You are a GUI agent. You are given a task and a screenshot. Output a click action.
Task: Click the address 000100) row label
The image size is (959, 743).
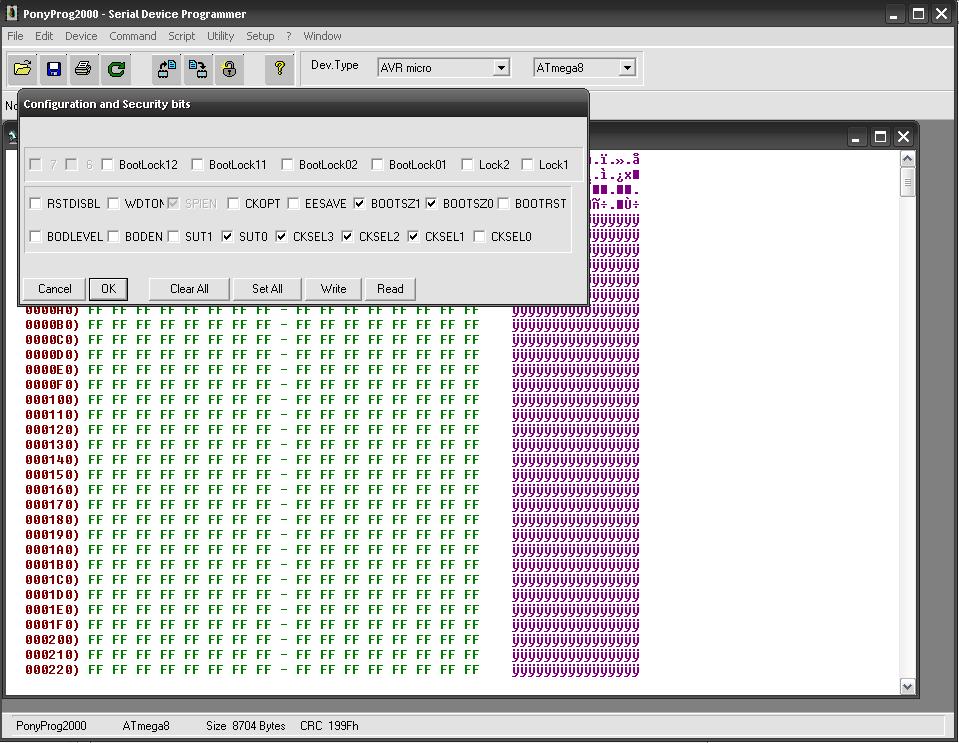click(53, 400)
